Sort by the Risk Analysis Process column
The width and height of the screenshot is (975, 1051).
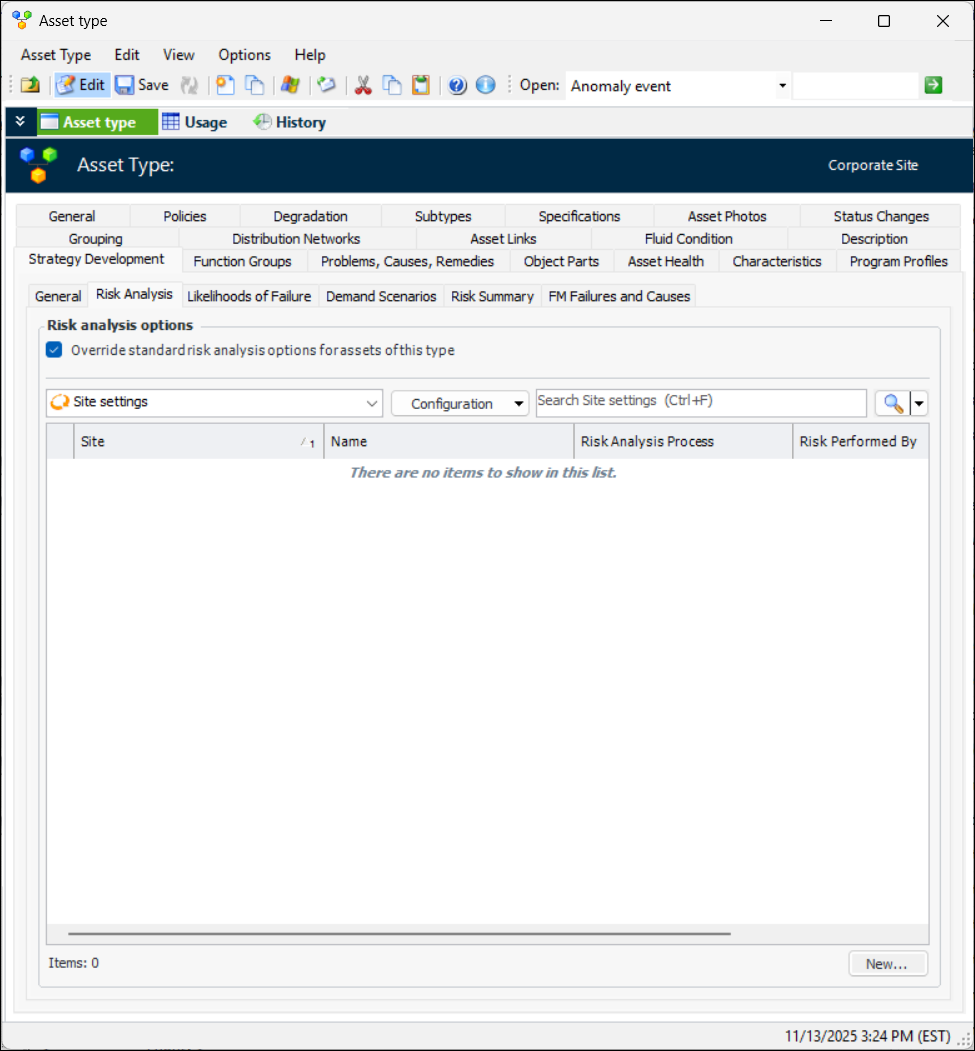tap(683, 441)
